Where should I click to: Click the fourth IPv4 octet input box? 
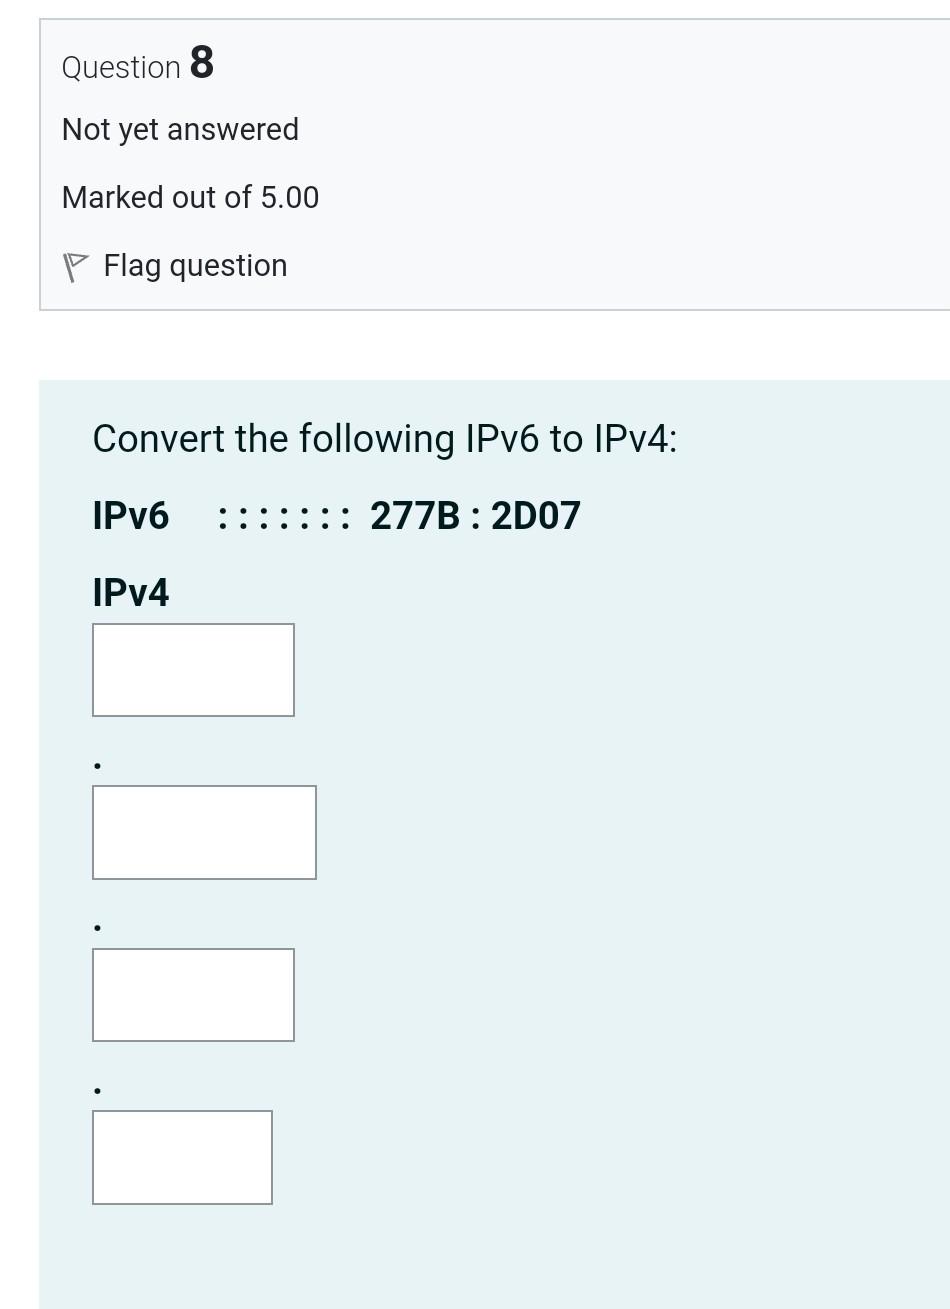[182, 1156]
